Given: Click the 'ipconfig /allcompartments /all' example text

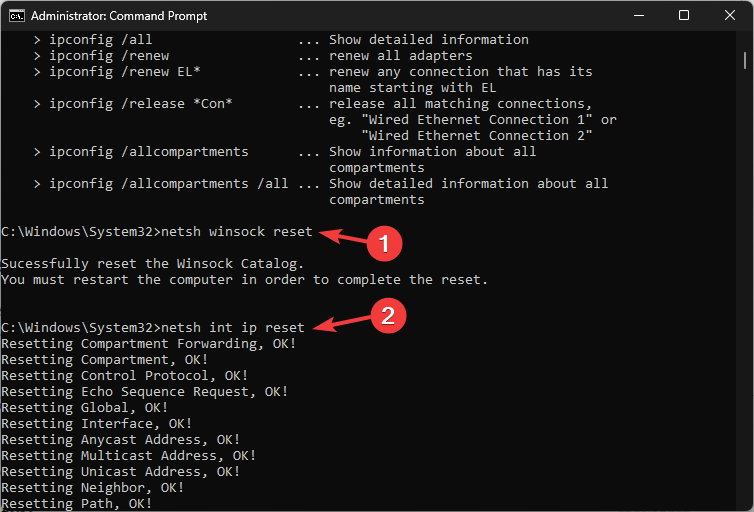Looking at the screenshot, I should 169,184.
